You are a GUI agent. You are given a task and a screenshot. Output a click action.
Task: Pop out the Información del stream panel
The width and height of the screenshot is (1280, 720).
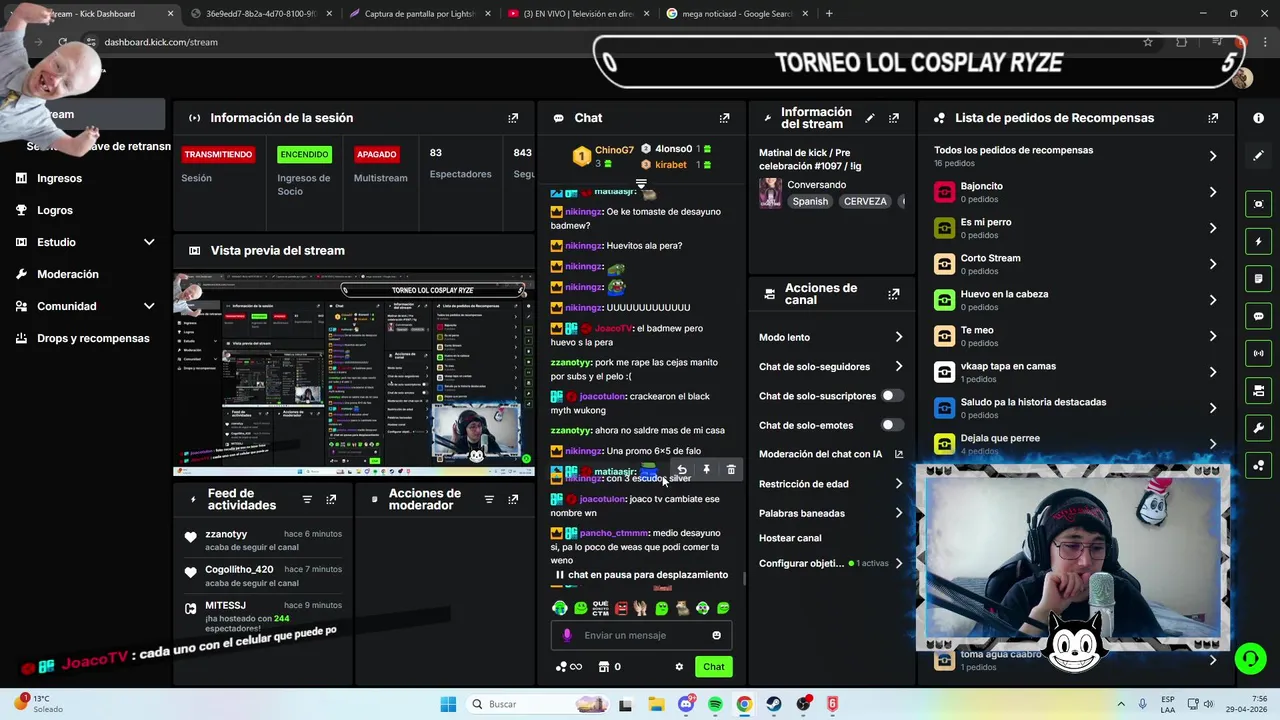[x=894, y=118]
